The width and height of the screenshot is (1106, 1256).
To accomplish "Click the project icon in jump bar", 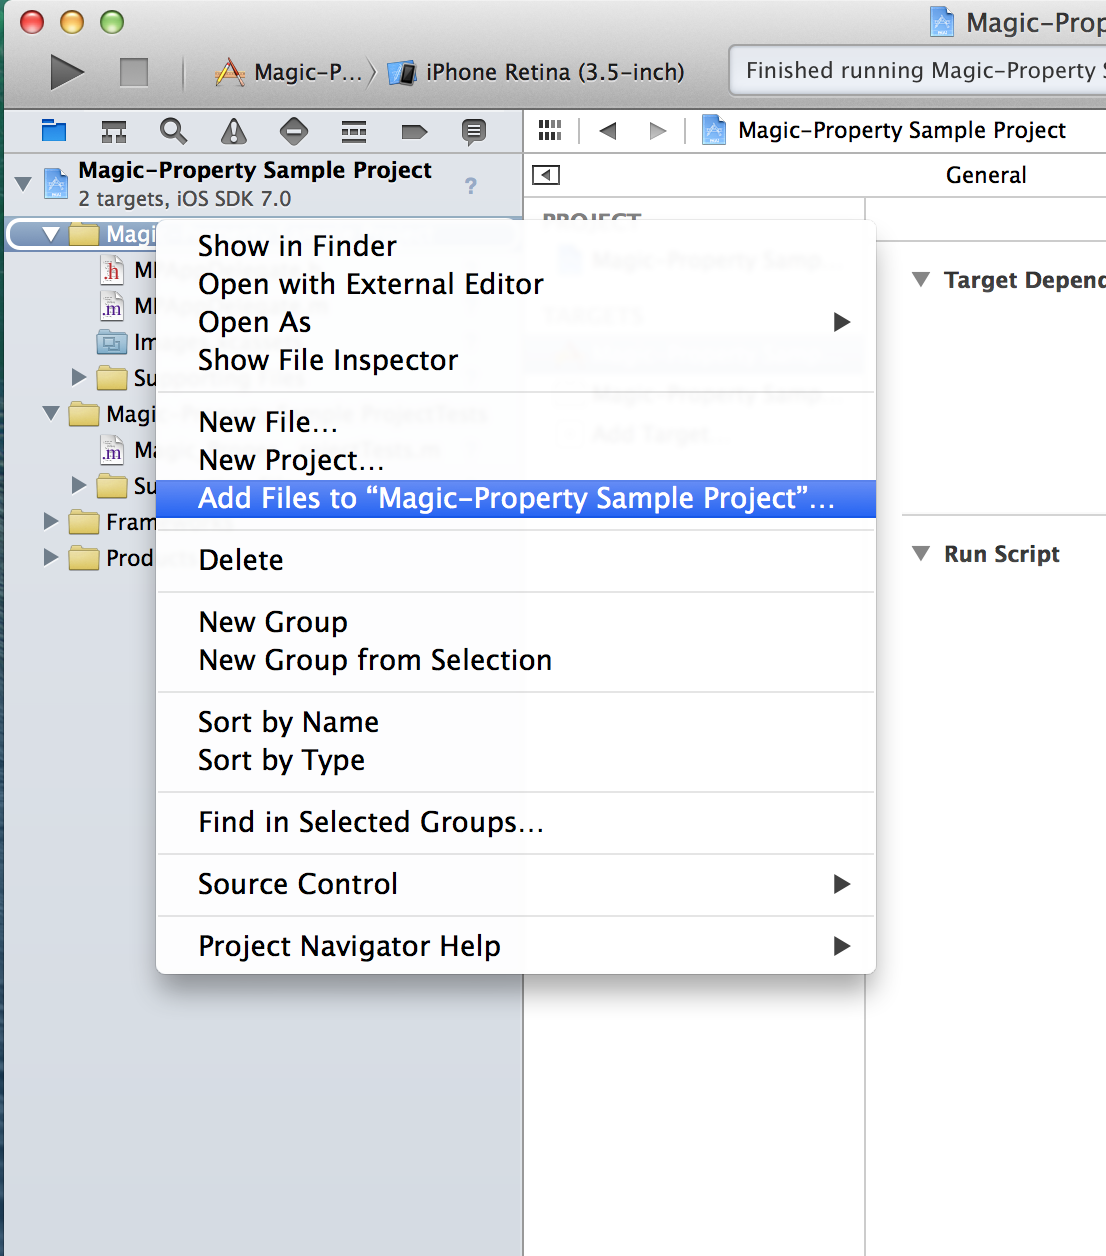I will tap(714, 130).
